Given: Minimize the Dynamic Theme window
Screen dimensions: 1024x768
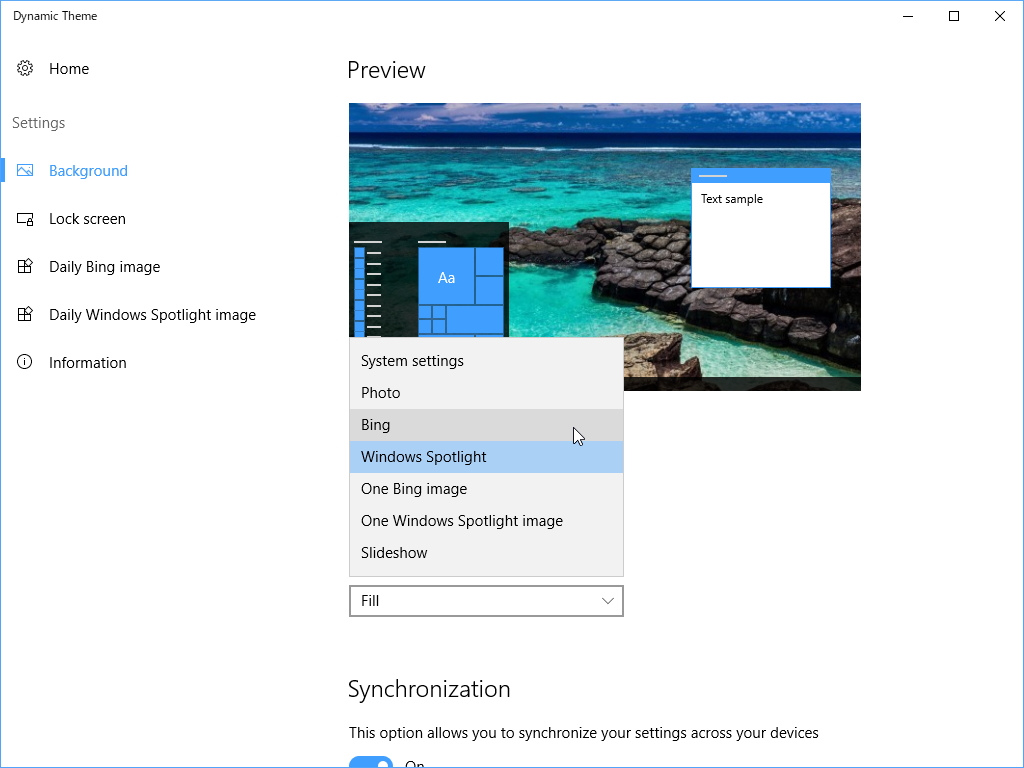Looking at the screenshot, I should click(x=908, y=16).
